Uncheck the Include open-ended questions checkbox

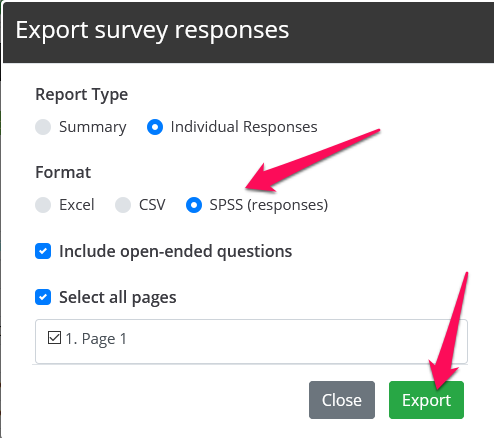coord(43,251)
